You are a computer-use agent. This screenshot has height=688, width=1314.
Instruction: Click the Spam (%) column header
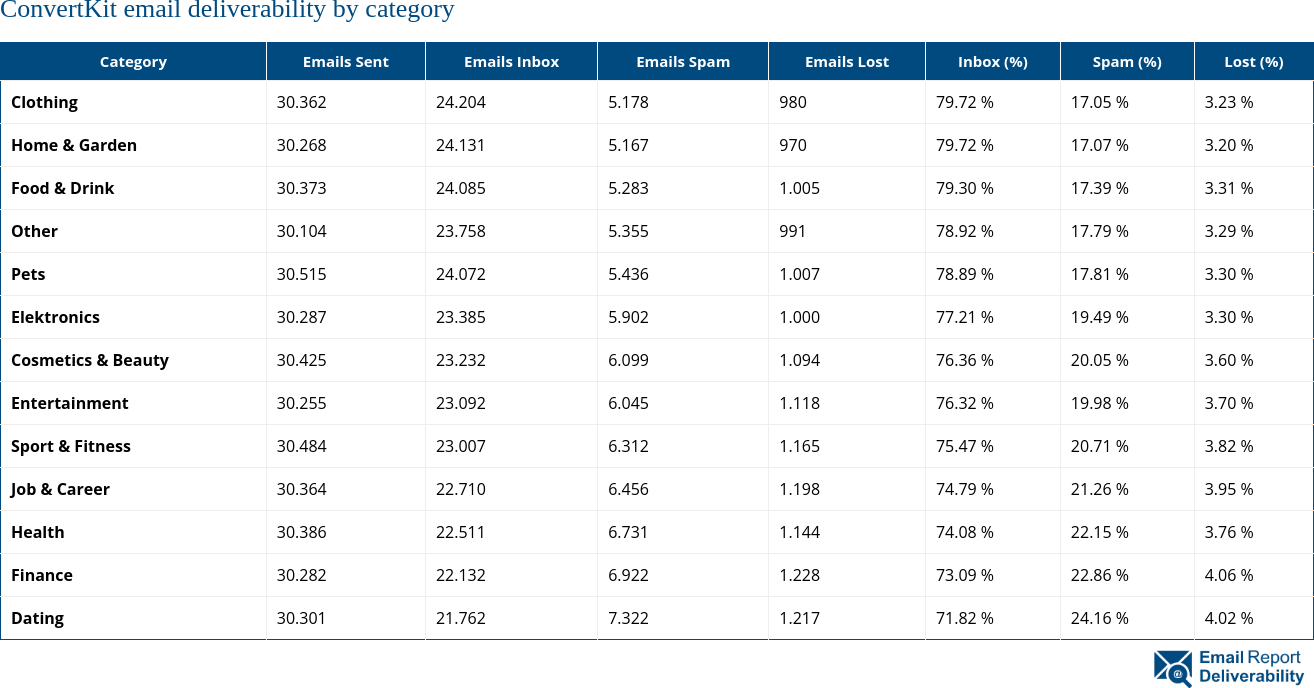click(x=1126, y=61)
